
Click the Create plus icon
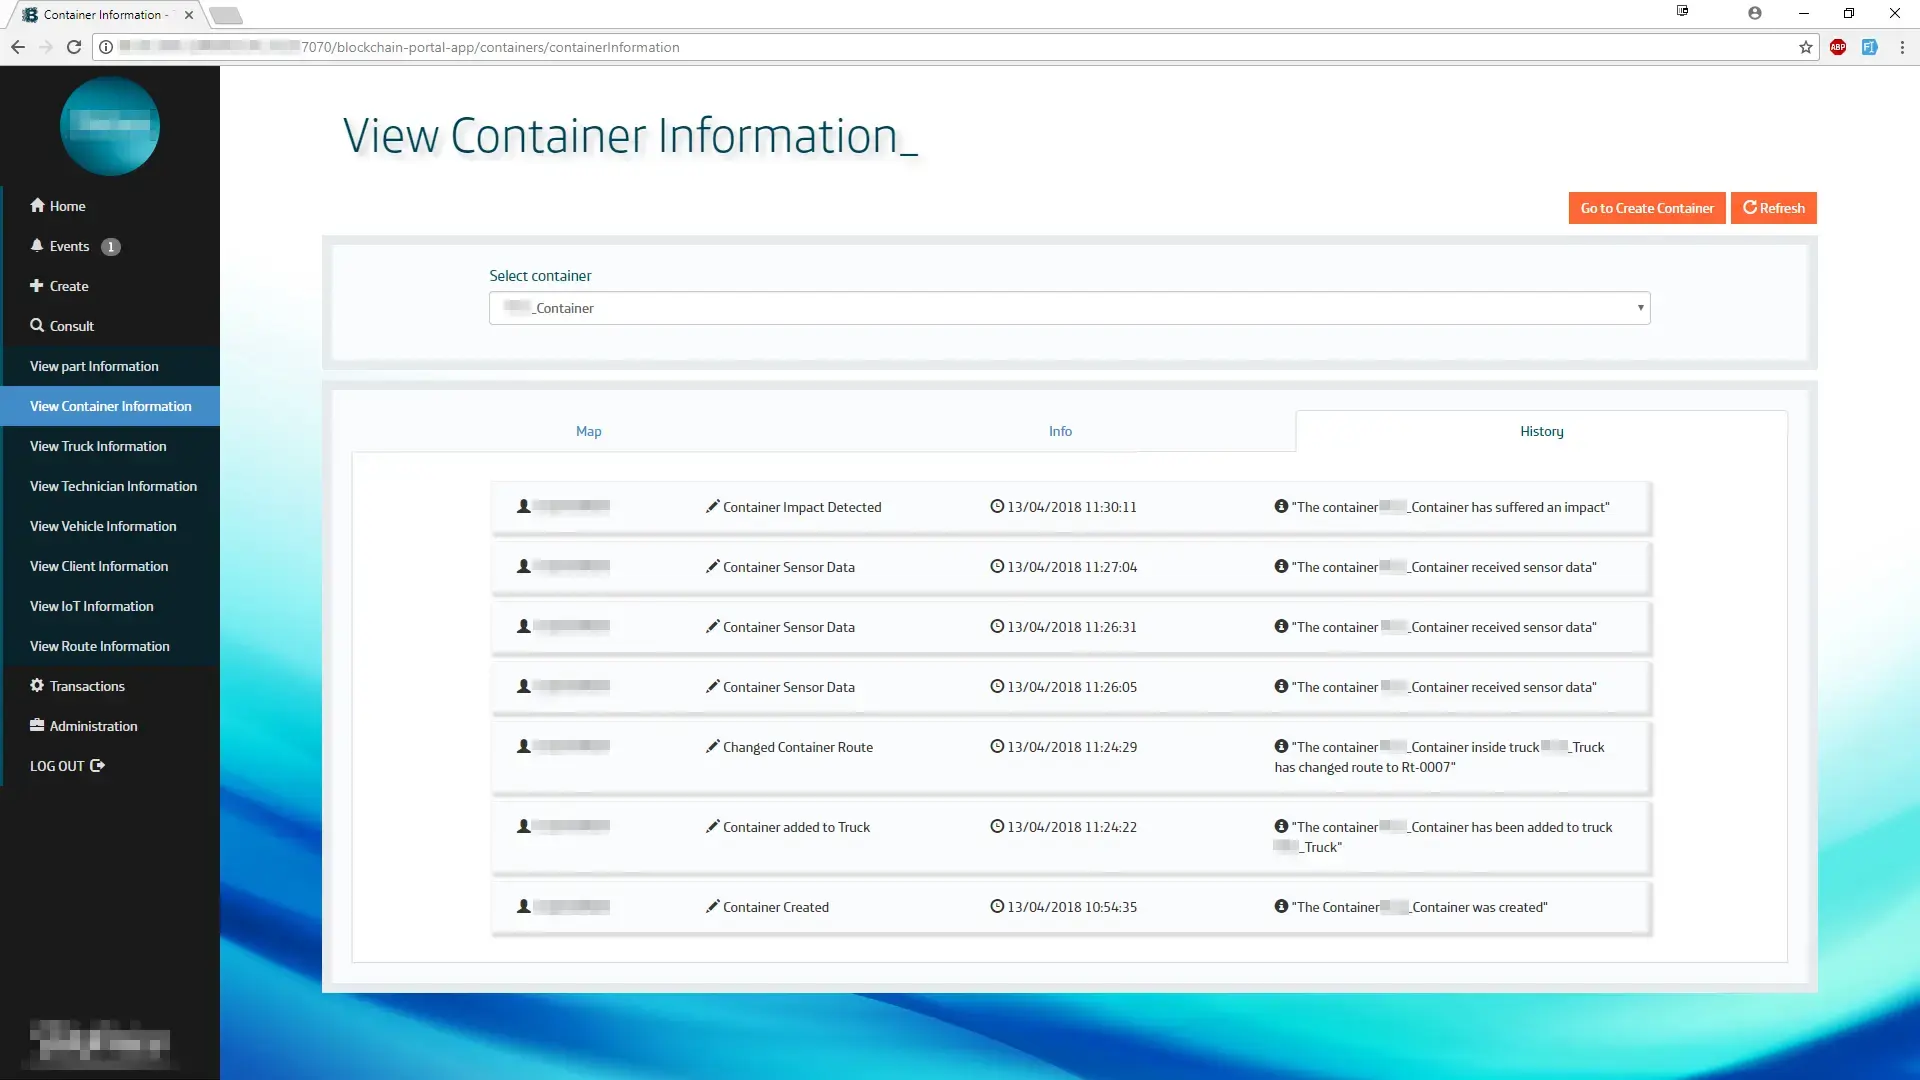(x=37, y=285)
